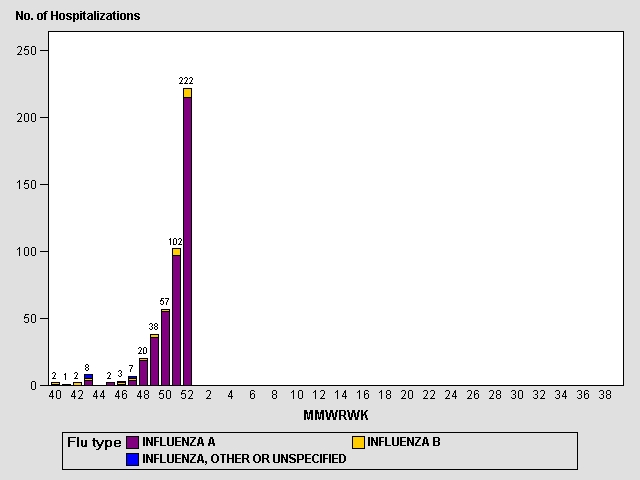Click the week 38 x-axis tick label
The width and height of the screenshot is (640, 480).
click(x=605, y=396)
